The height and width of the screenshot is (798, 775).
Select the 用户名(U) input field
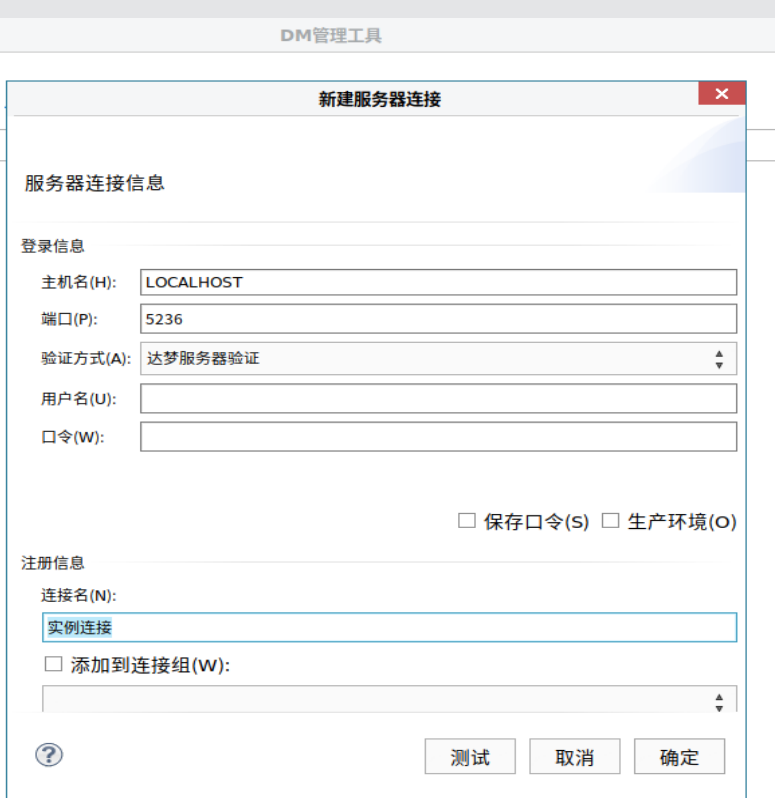[438, 398]
